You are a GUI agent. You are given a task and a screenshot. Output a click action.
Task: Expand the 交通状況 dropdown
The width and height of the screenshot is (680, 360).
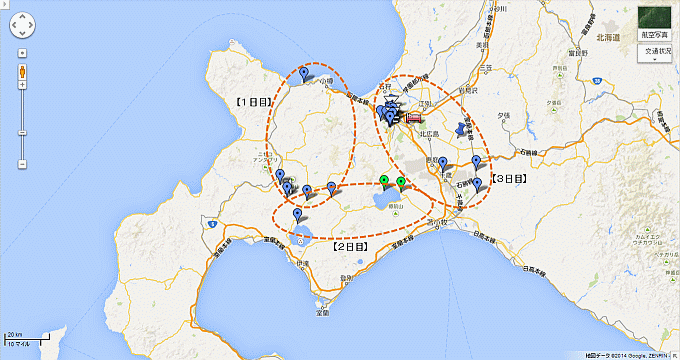click(654, 53)
